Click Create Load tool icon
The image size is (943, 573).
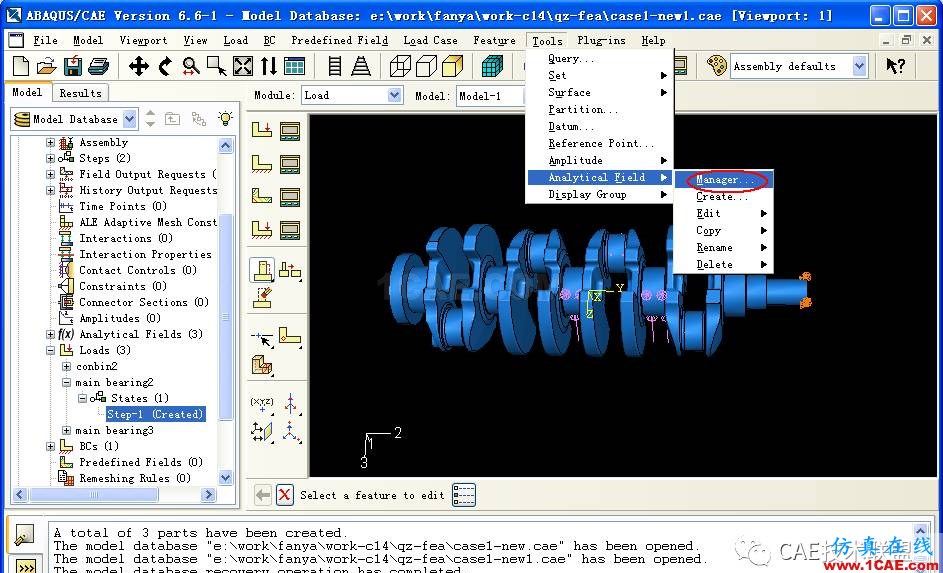(x=262, y=130)
